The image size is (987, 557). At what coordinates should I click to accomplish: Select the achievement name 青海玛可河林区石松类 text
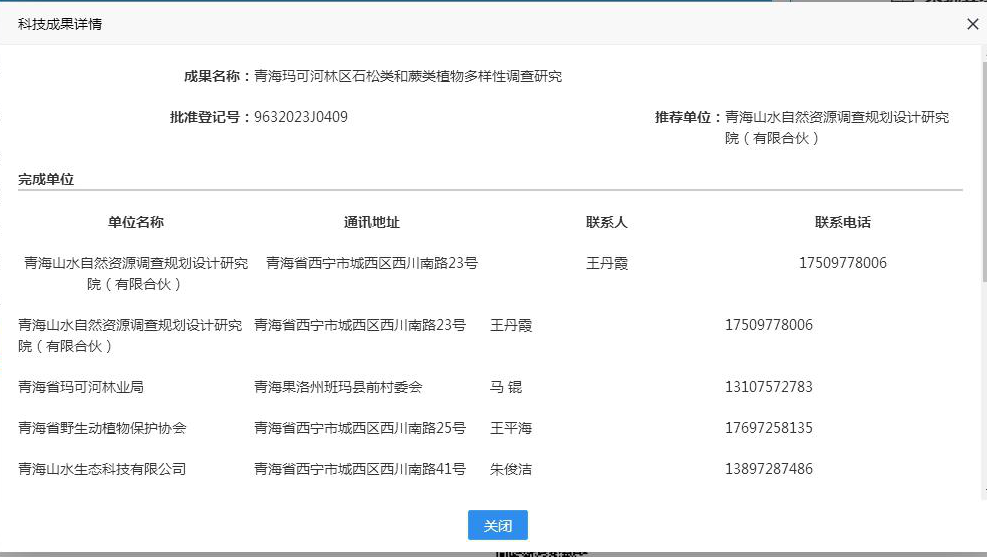[x=408, y=76]
